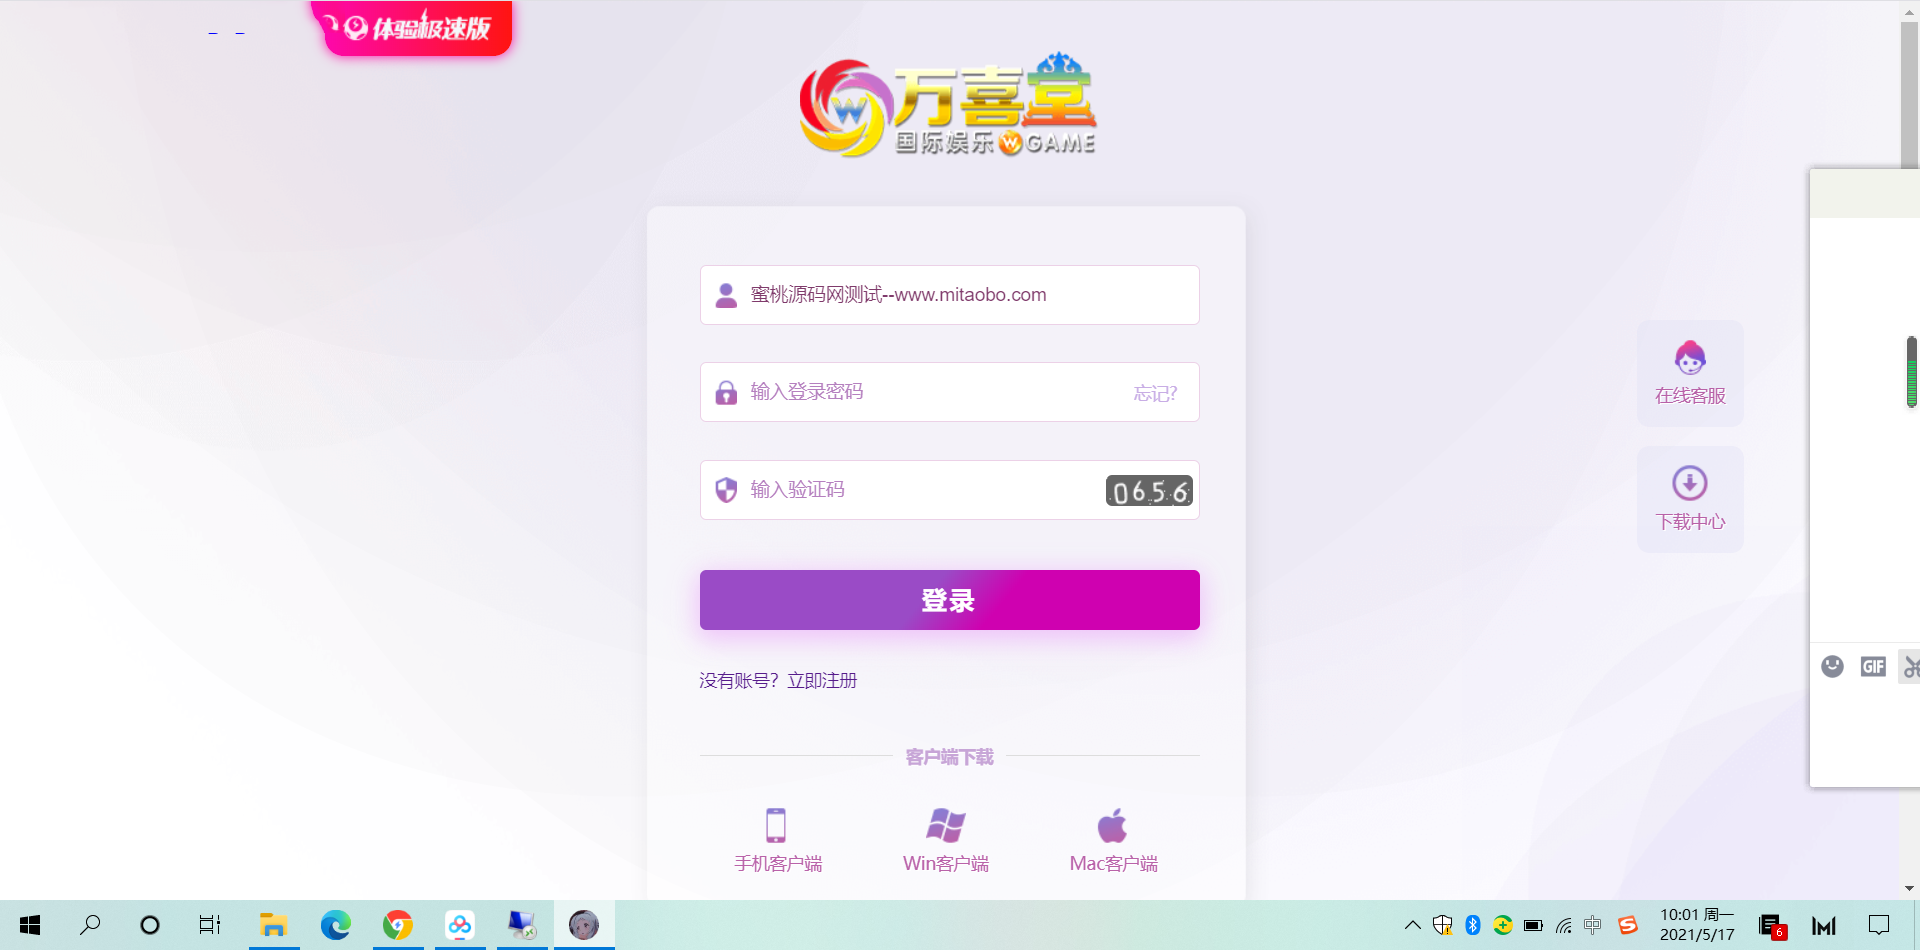Image resolution: width=1920 pixels, height=950 pixels.
Task: Click the purple 登录 login button
Action: click(x=949, y=600)
